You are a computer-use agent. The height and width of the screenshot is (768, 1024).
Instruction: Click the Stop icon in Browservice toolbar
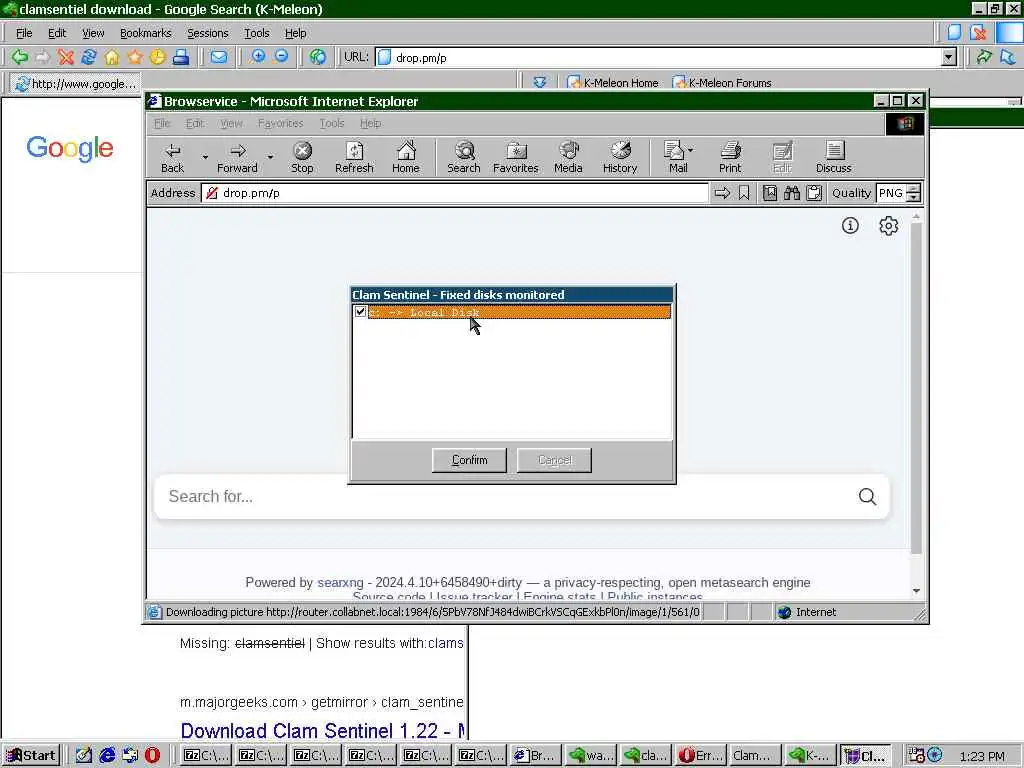[x=302, y=157]
